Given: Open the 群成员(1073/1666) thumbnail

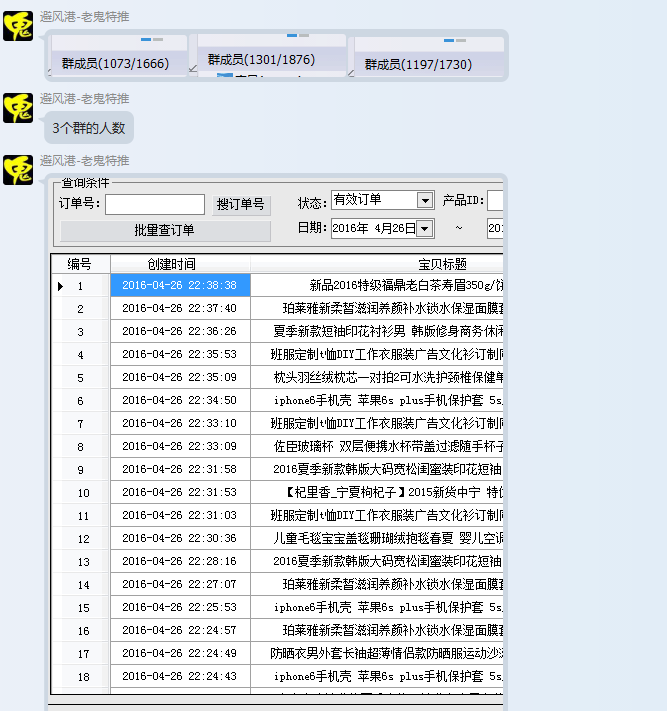Looking at the screenshot, I should coord(119,56).
